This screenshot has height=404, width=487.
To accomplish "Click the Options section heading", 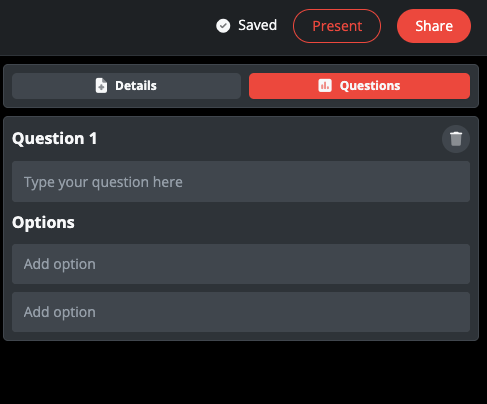I will (43, 222).
